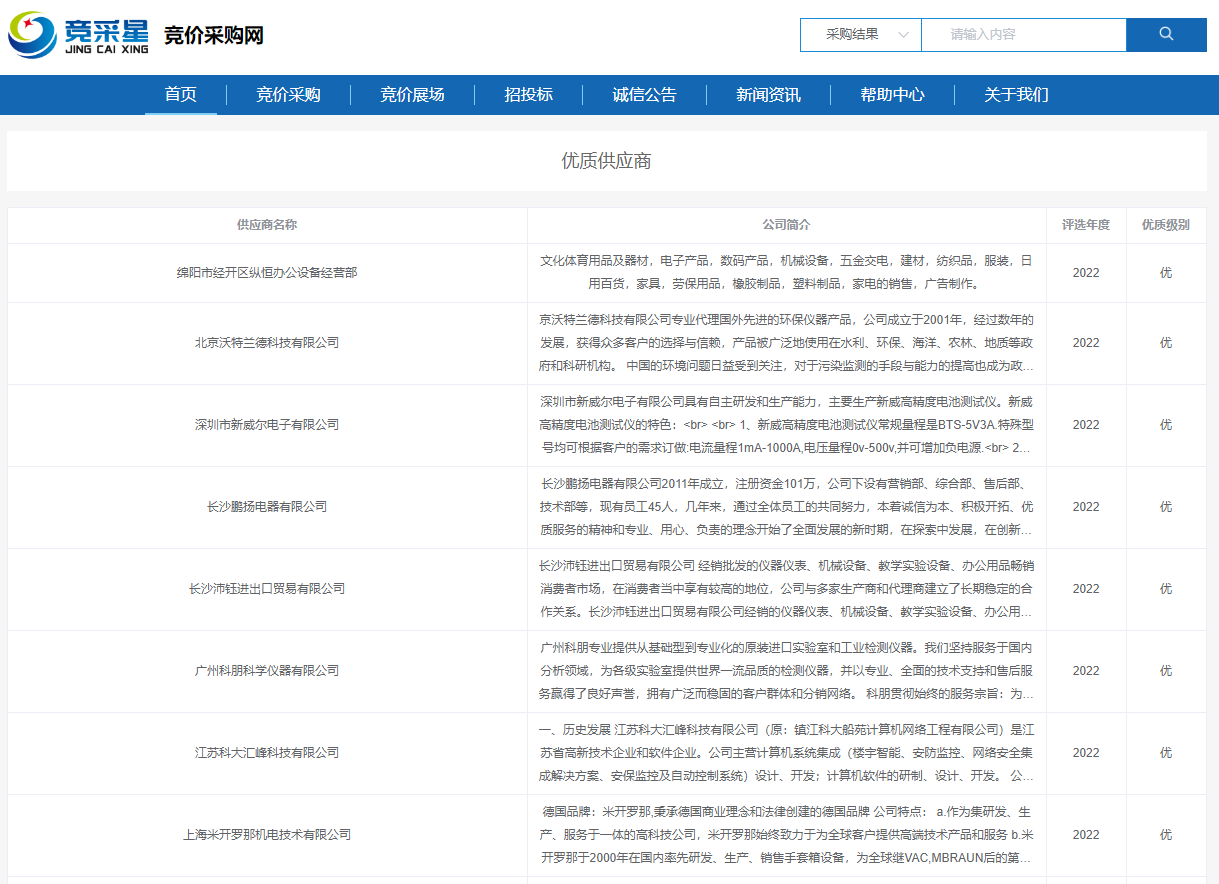Open the 采购结果 search type dropdown
Viewport: 1219px width, 884px height.
860,34
